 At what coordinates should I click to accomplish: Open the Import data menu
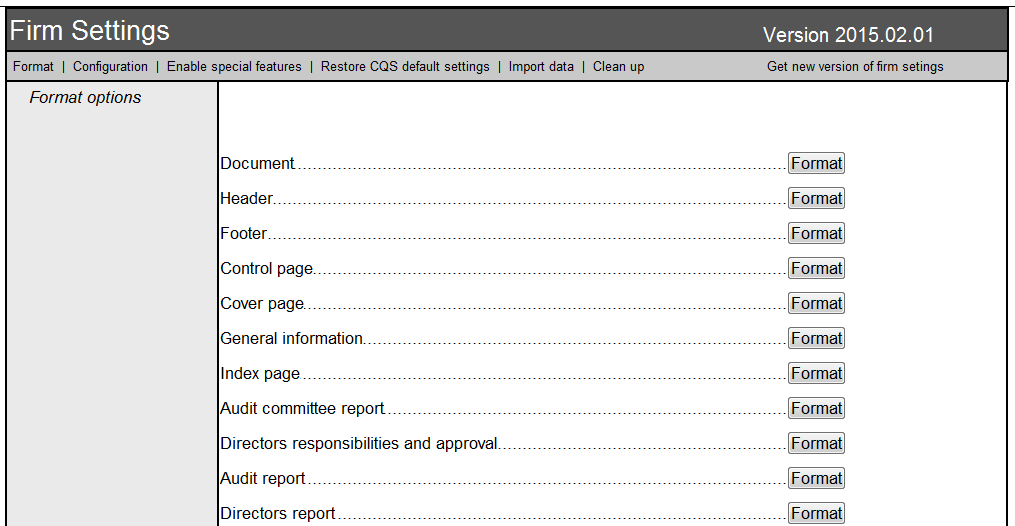coord(541,67)
